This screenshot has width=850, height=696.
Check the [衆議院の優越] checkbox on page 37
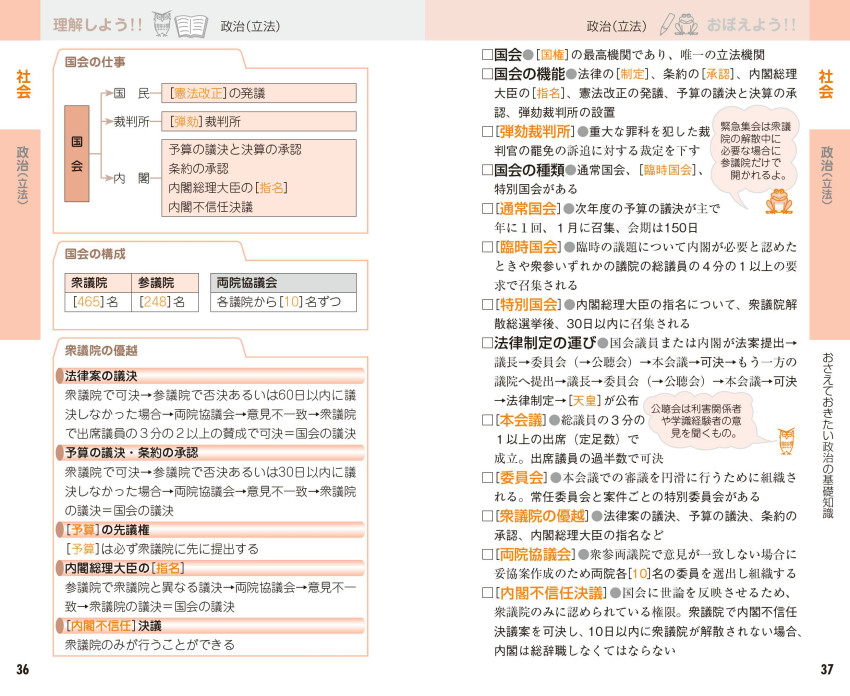point(487,515)
